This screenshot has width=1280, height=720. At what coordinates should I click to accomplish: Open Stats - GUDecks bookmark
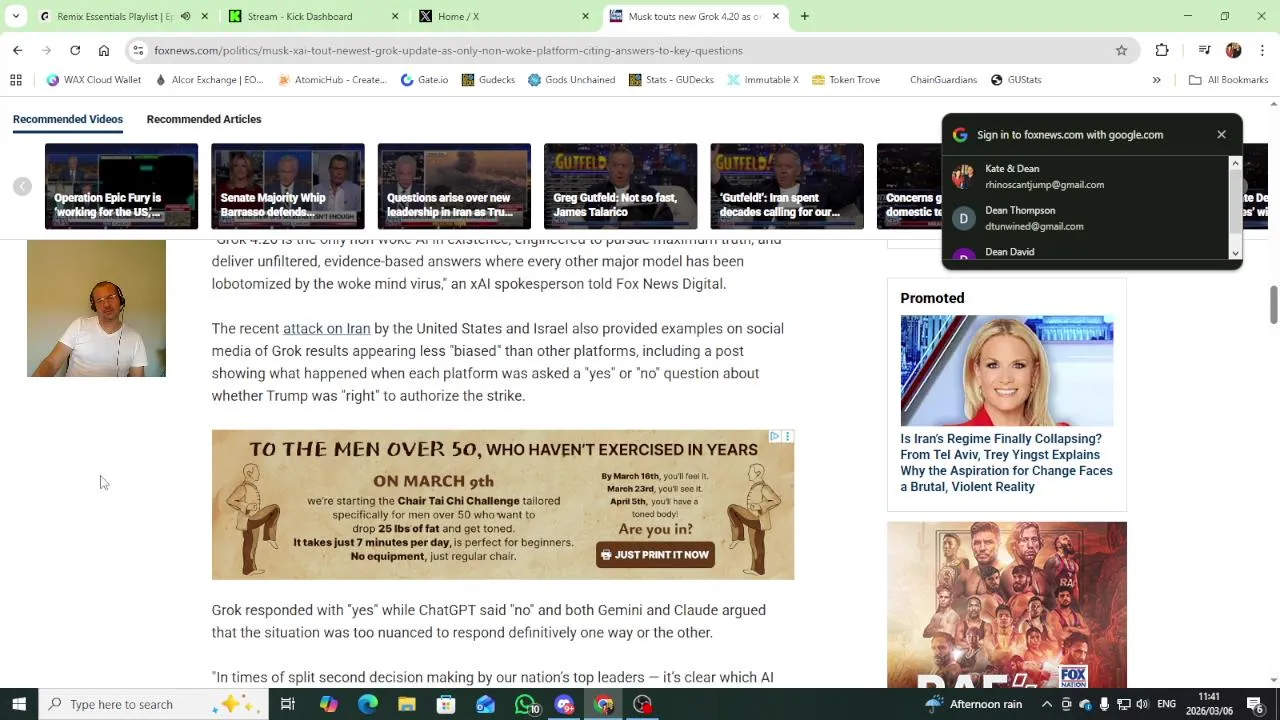point(671,80)
